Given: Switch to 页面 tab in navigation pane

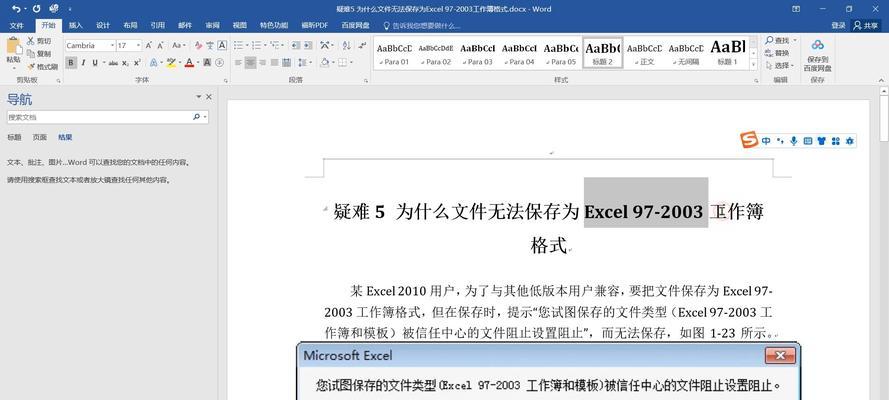Looking at the screenshot, I should 40,137.
